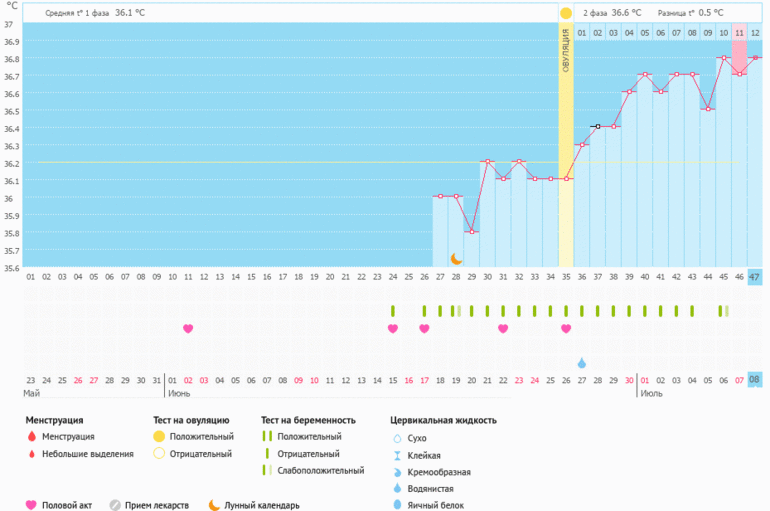The image size is (770, 511).
Task: Click the pink phase-two day 11 header
Action: tap(739, 33)
